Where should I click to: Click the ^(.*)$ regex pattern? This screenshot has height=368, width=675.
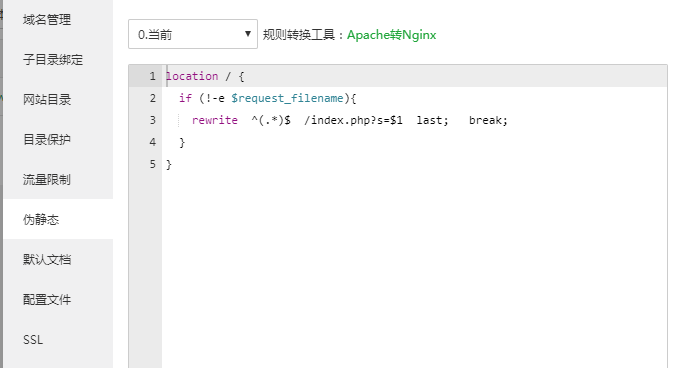pos(271,121)
